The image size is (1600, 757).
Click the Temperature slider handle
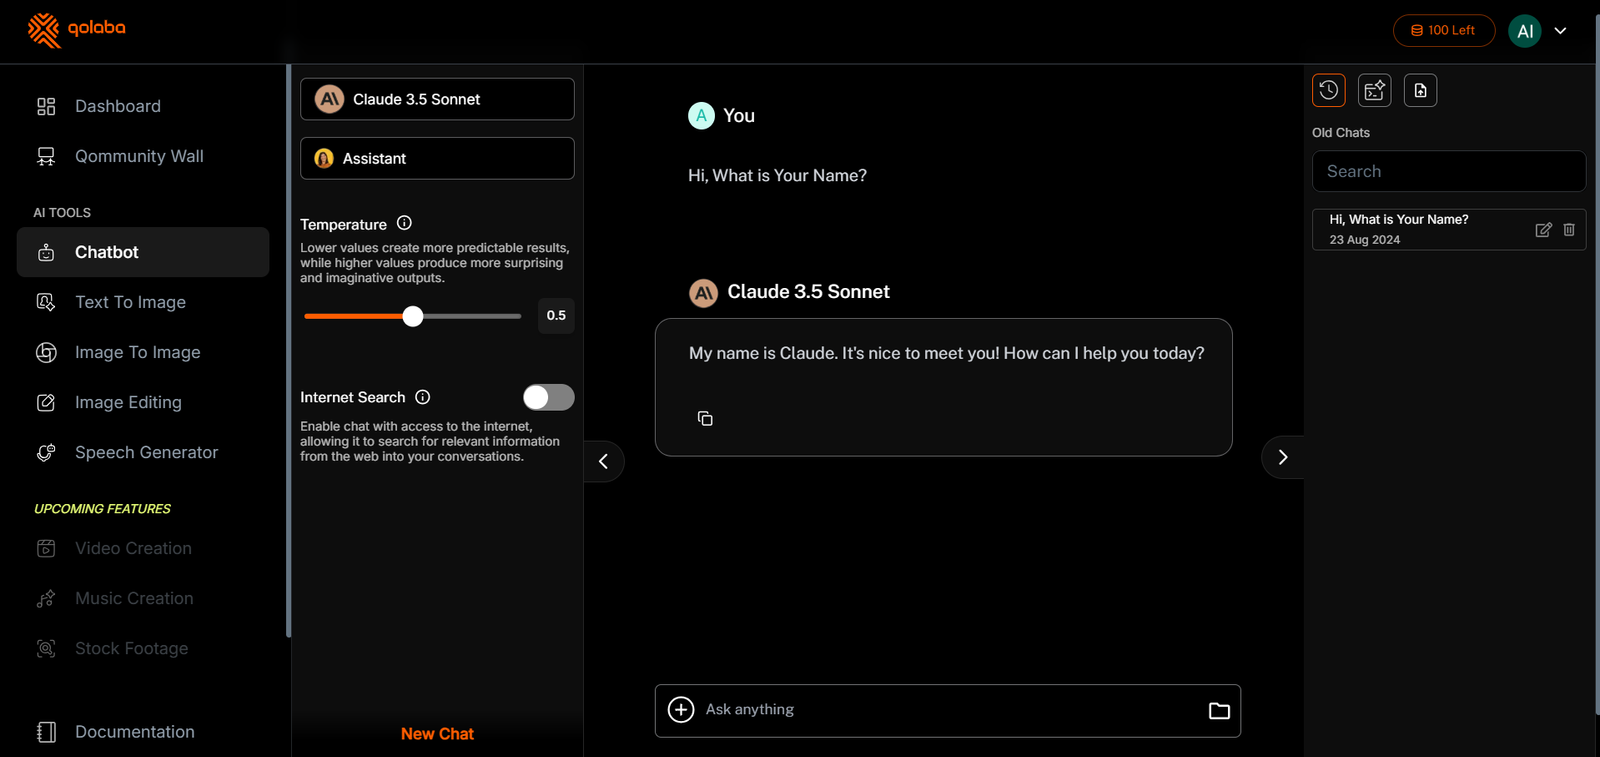coord(413,316)
